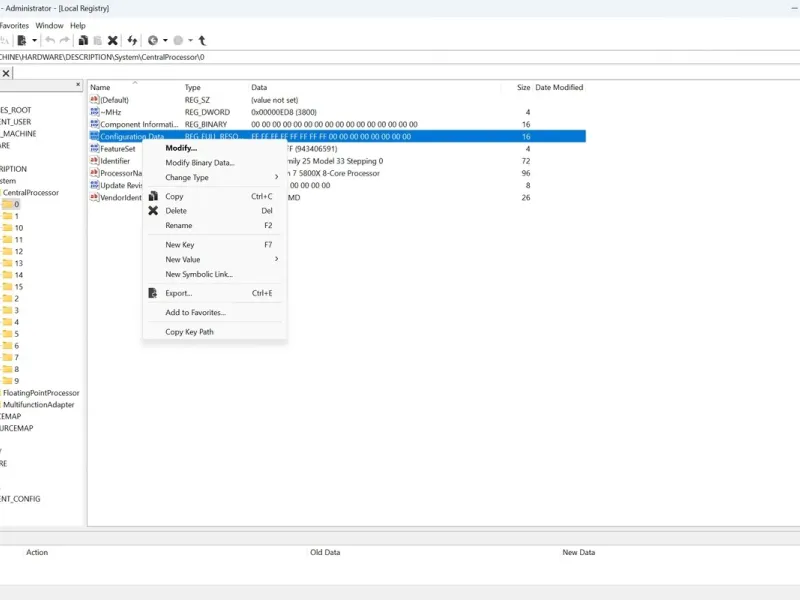Click the (Default) string value icon

pos(95,100)
